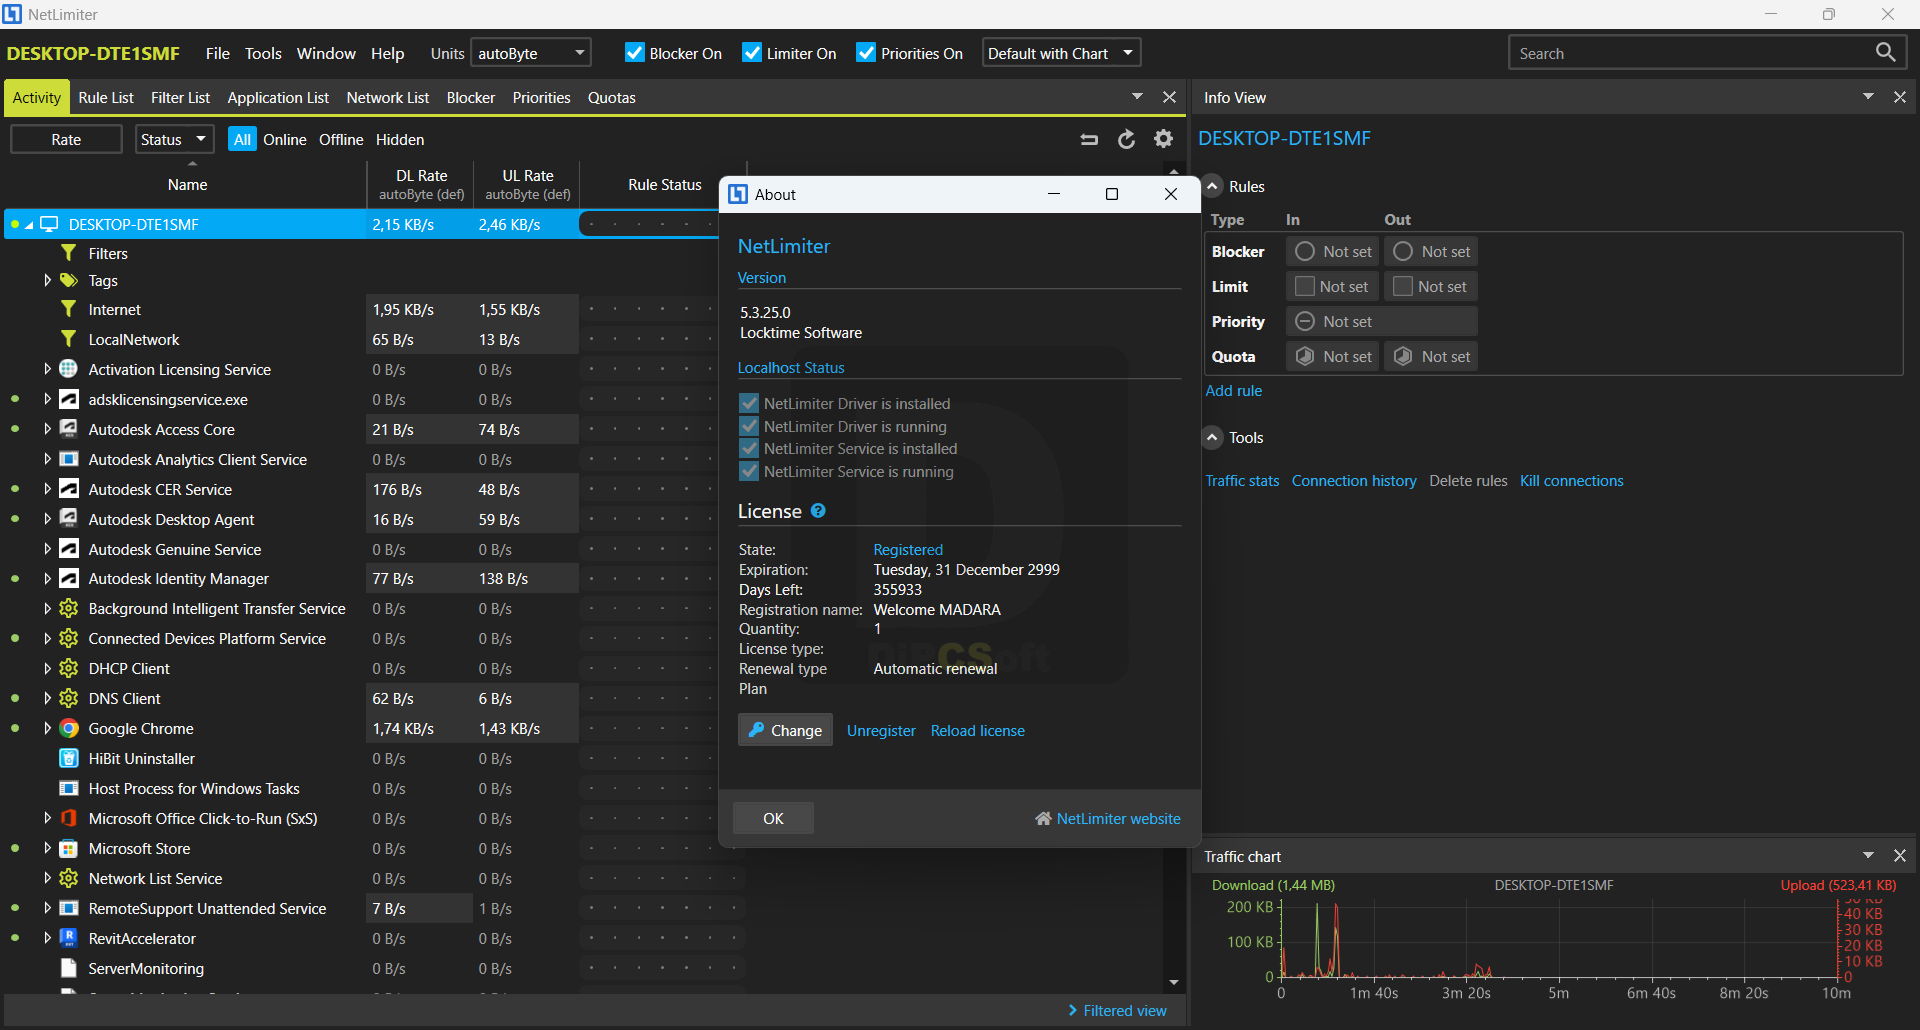Collapse the Tools section in Info View
This screenshot has height=1030, width=1920.
coord(1212,437)
